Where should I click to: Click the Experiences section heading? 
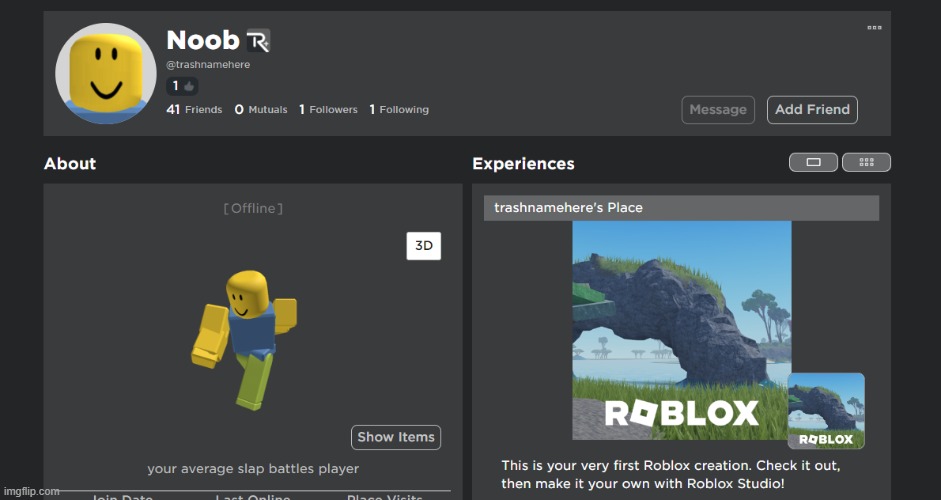point(523,163)
